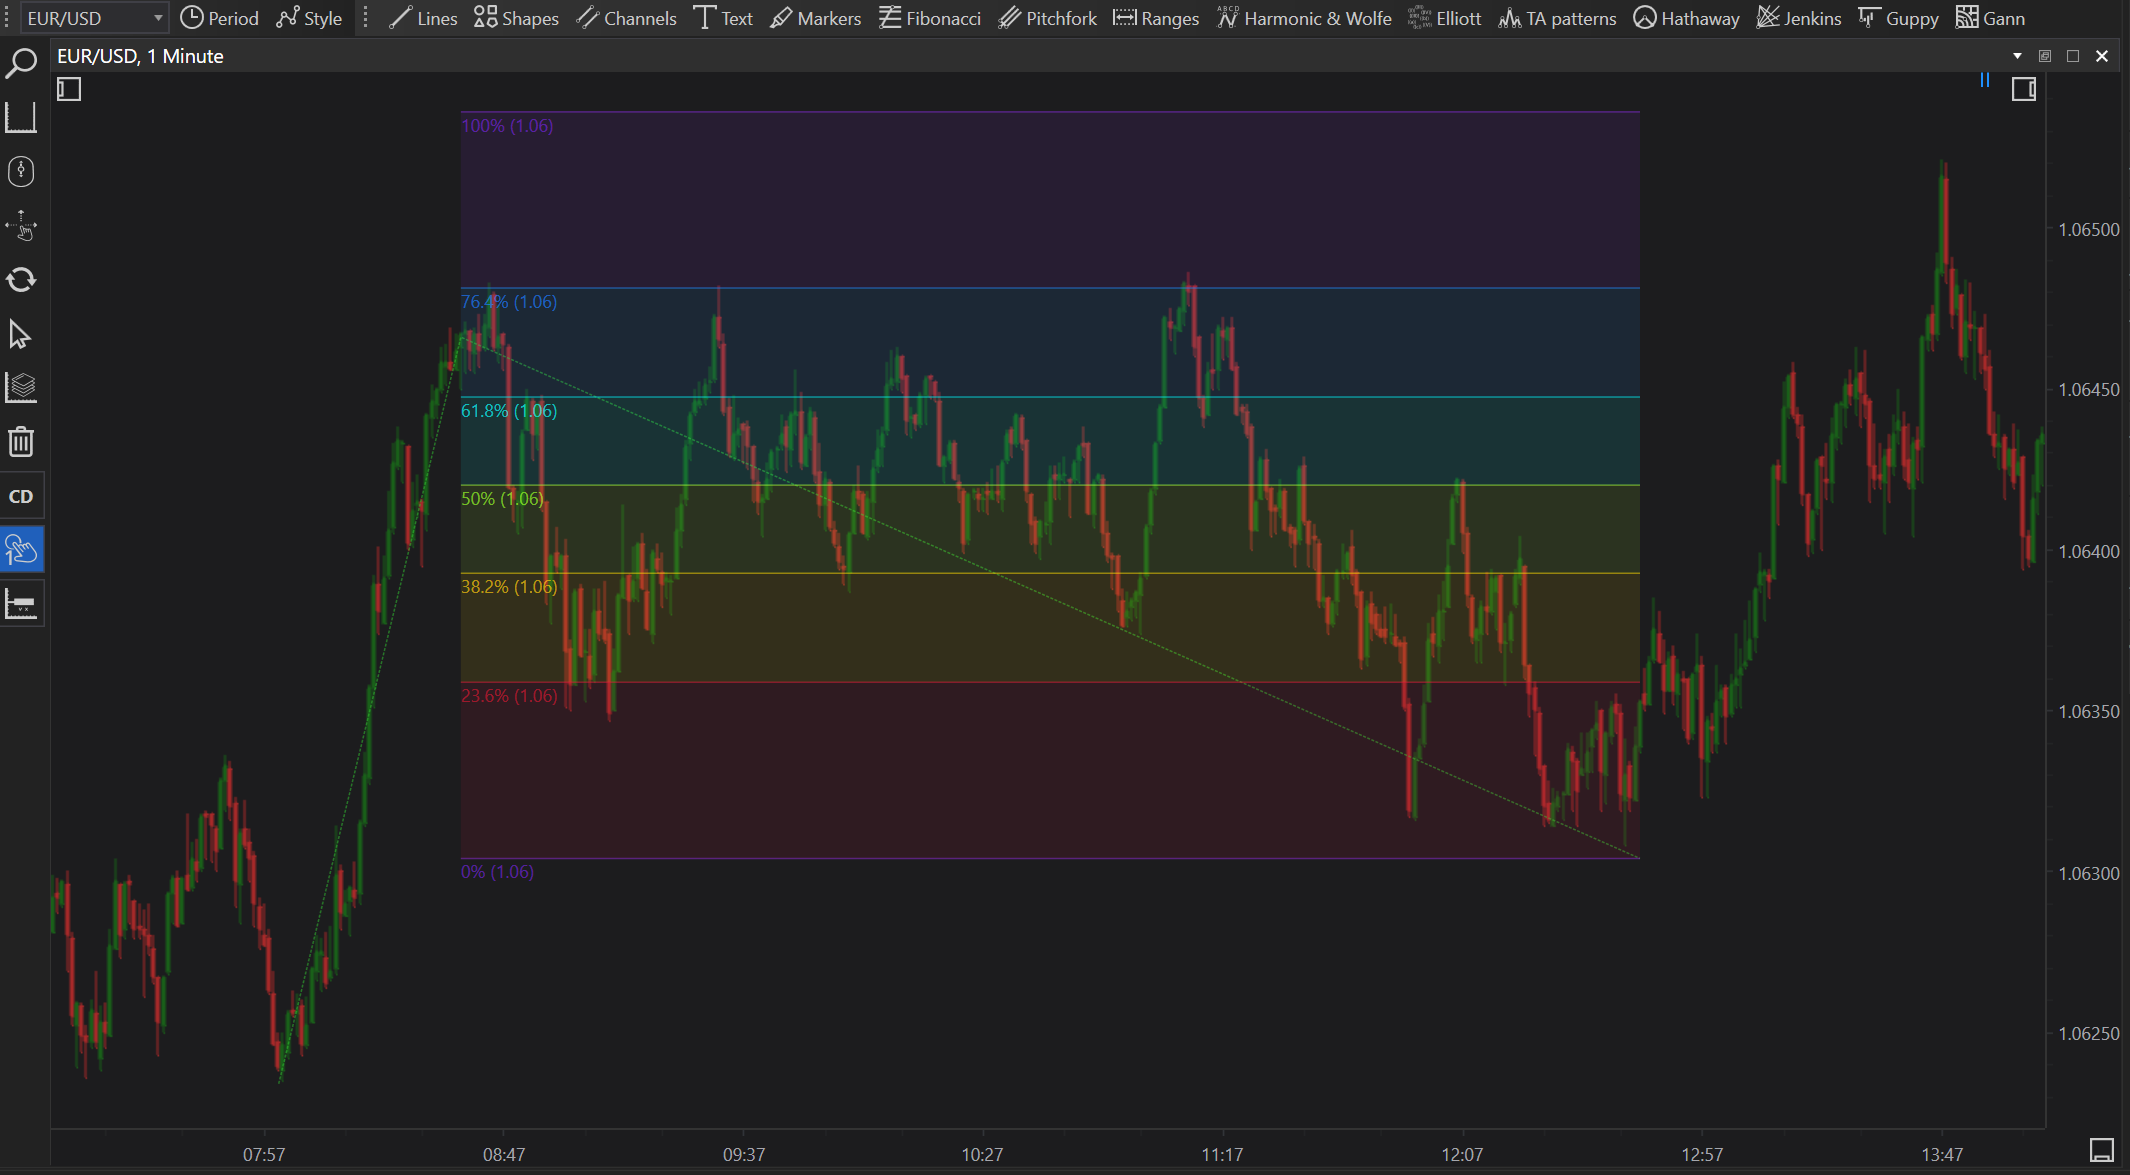Toggle the single-click drawing mode button

pos(21,550)
